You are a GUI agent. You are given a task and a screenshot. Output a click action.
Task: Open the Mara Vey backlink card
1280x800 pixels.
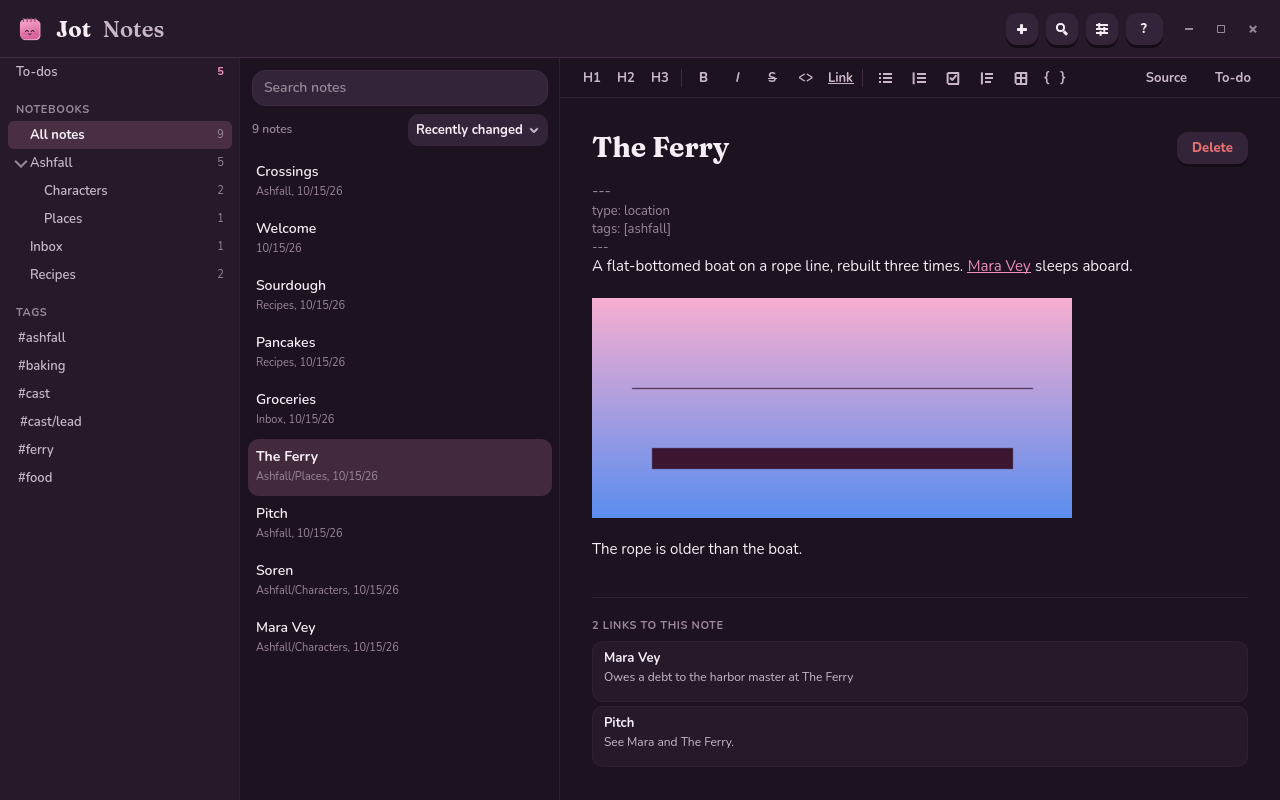(919, 670)
